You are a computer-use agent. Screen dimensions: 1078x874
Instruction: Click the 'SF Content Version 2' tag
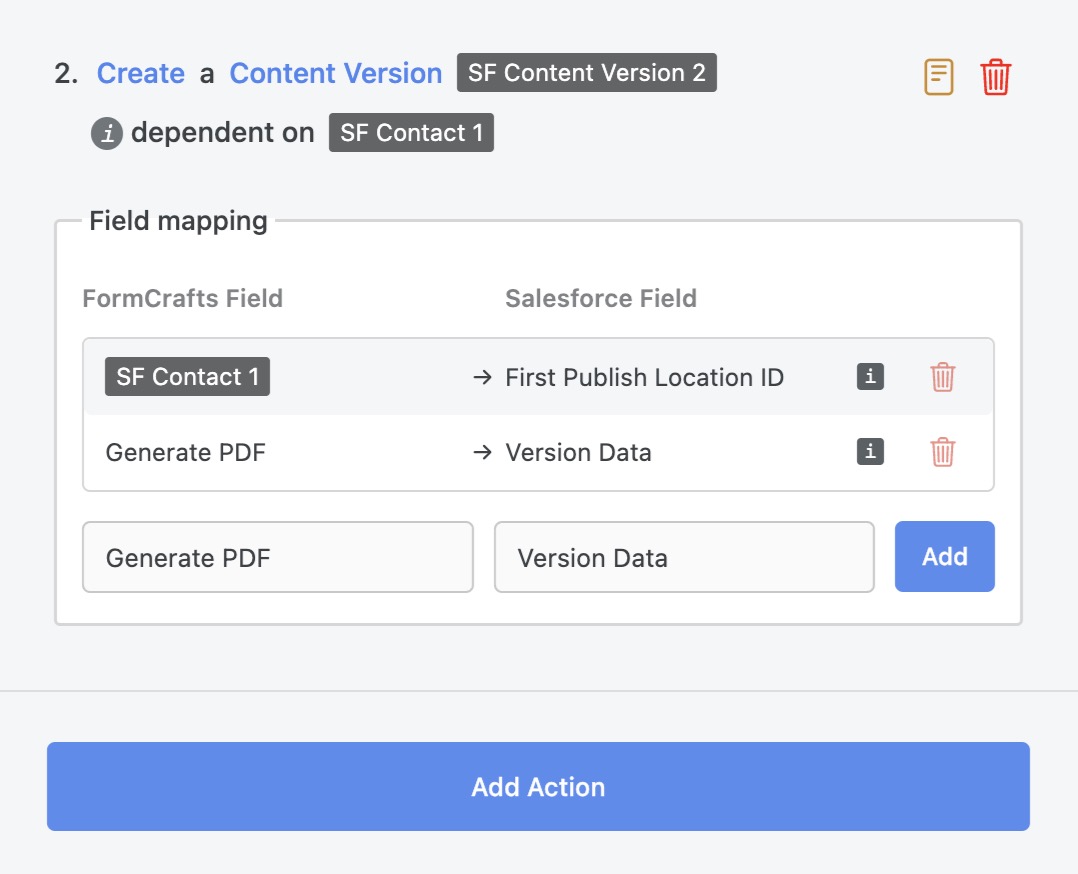[x=586, y=72]
